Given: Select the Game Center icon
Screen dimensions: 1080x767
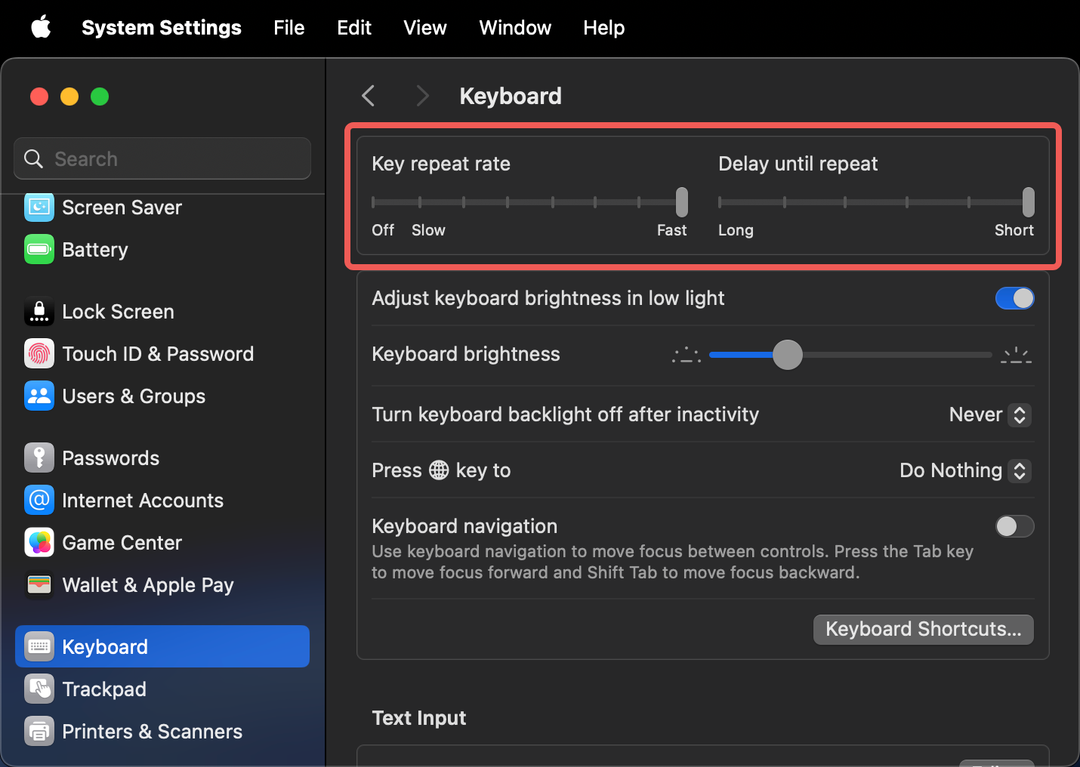Looking at the screenshot, I should (x=39, y=543).
